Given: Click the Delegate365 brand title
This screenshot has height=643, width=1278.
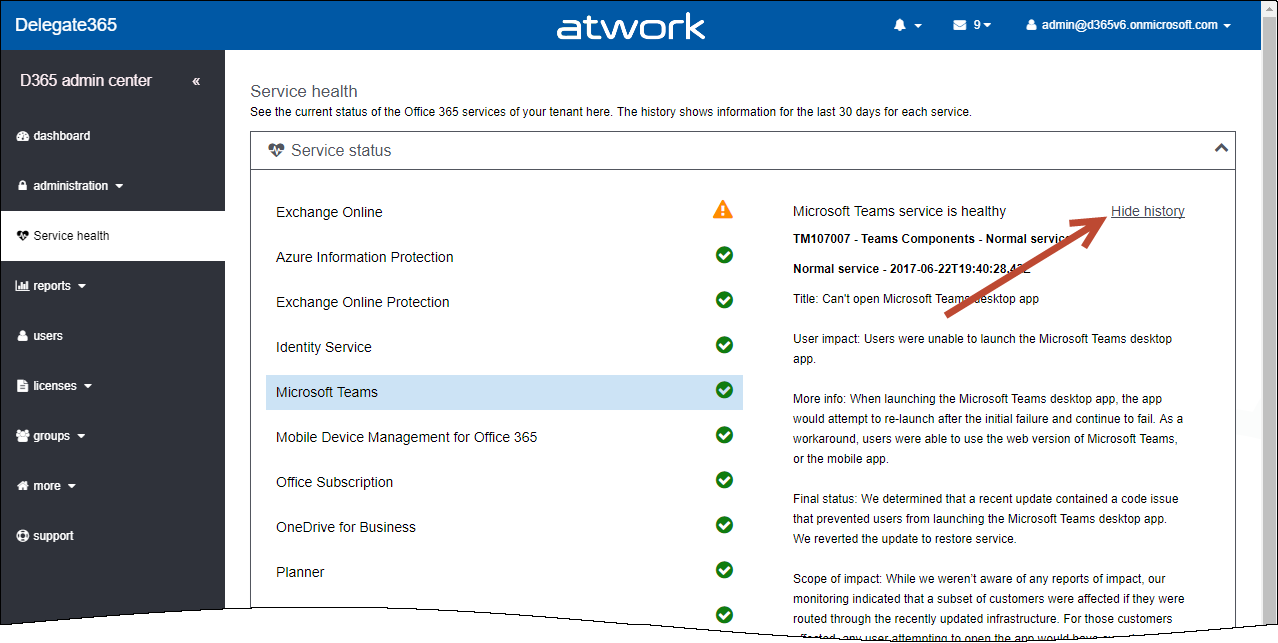Looking at the screenshot, I should click(66, 25).
